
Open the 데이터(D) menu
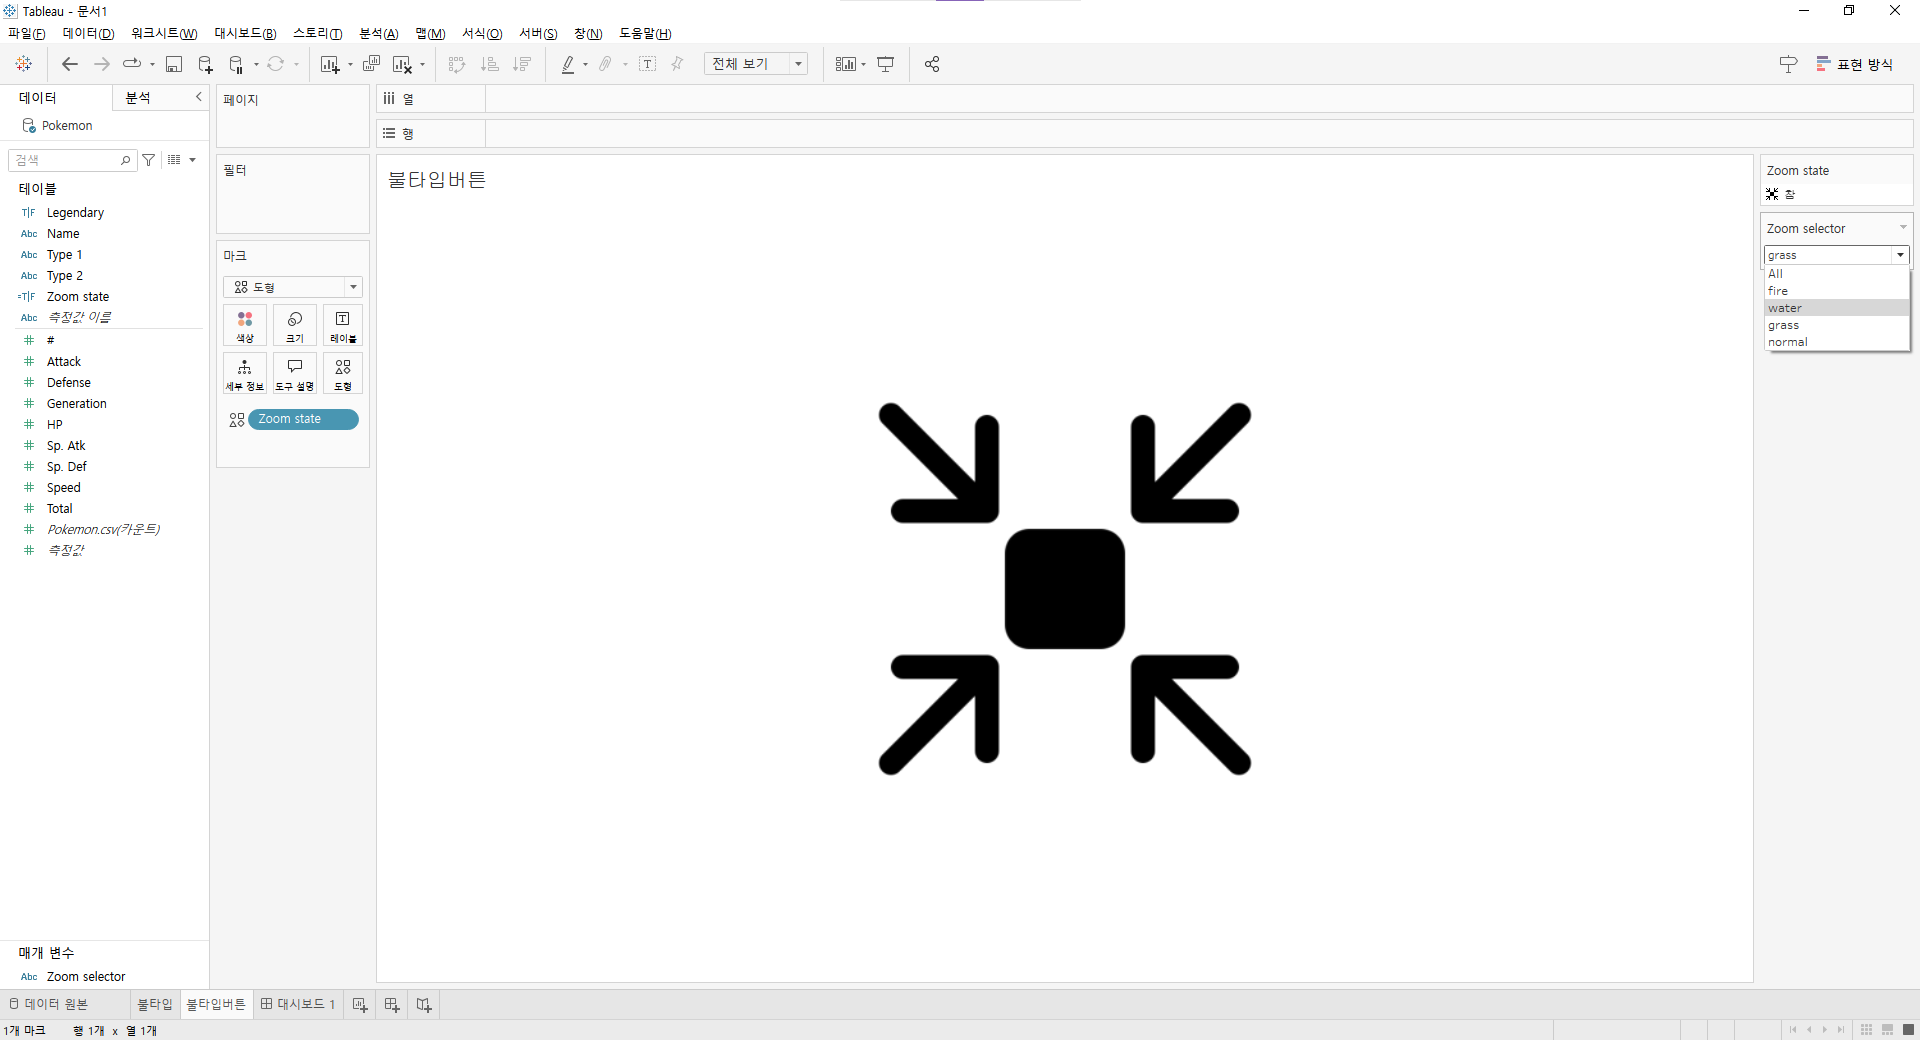(89, 34)
